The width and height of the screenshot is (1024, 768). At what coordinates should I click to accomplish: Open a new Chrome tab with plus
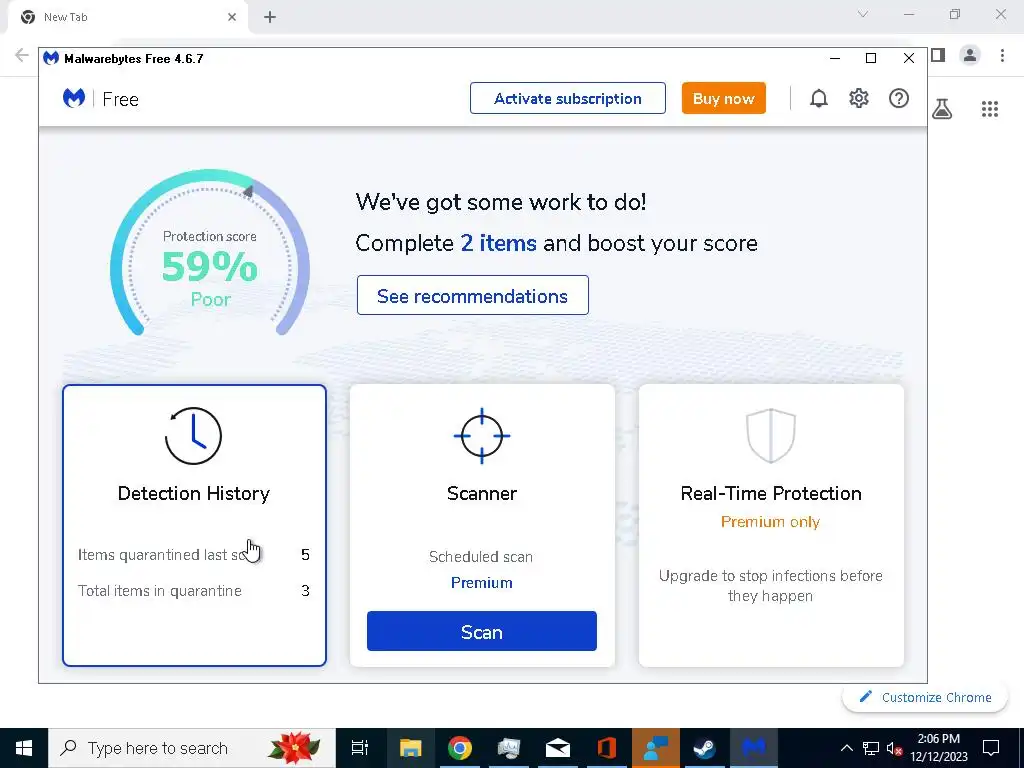tap(270, 17)
